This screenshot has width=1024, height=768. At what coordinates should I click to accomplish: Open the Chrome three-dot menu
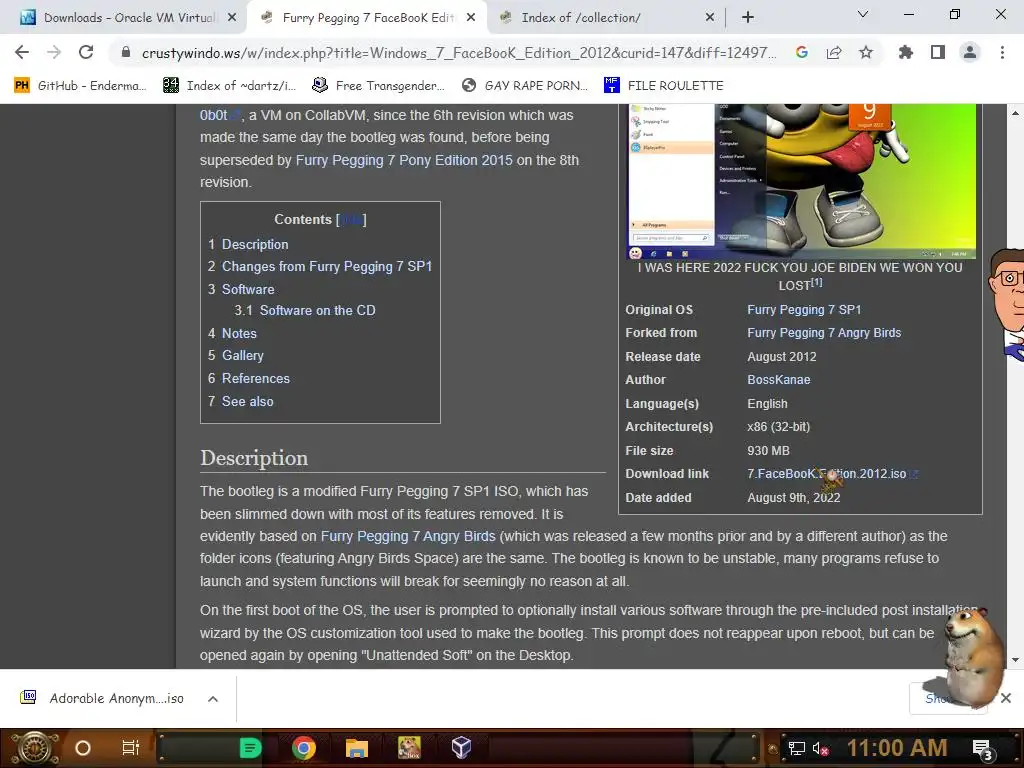[1002, 52]
